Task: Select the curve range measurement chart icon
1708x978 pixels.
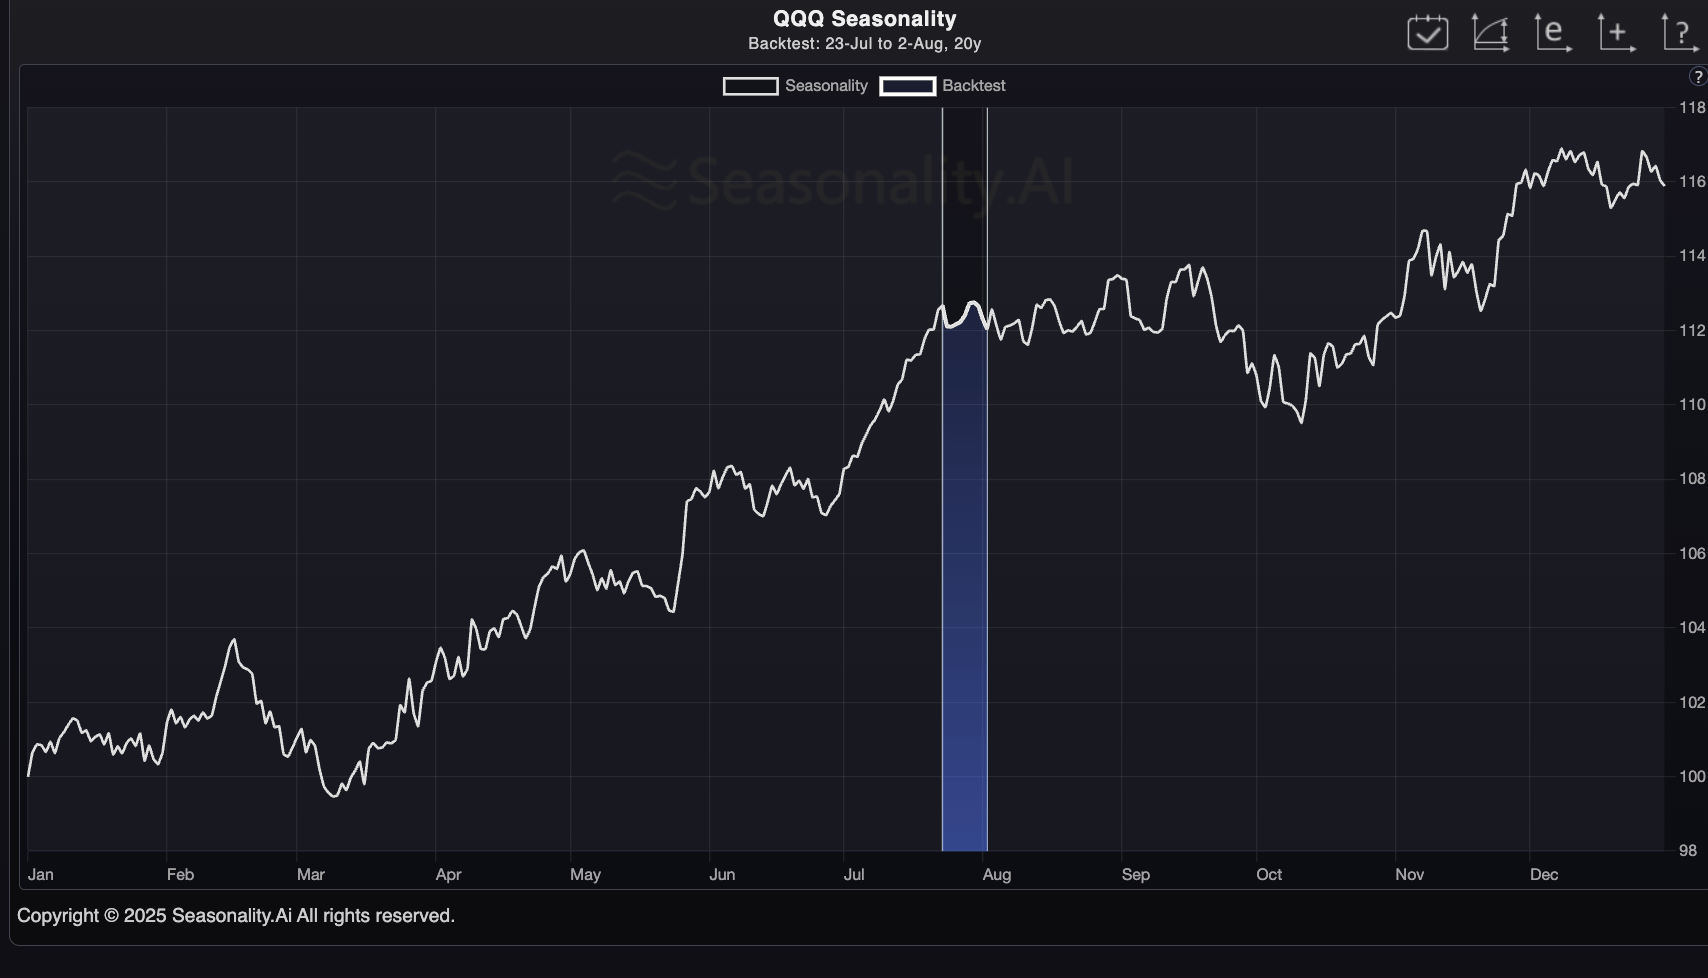Action: (x=1490, y=32)
